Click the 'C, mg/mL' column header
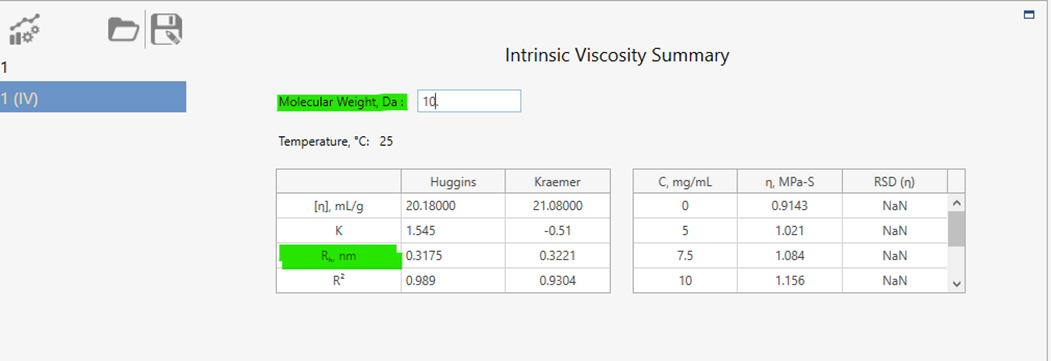Screen dimensions: 1051x361 click(x=685, y=182)
